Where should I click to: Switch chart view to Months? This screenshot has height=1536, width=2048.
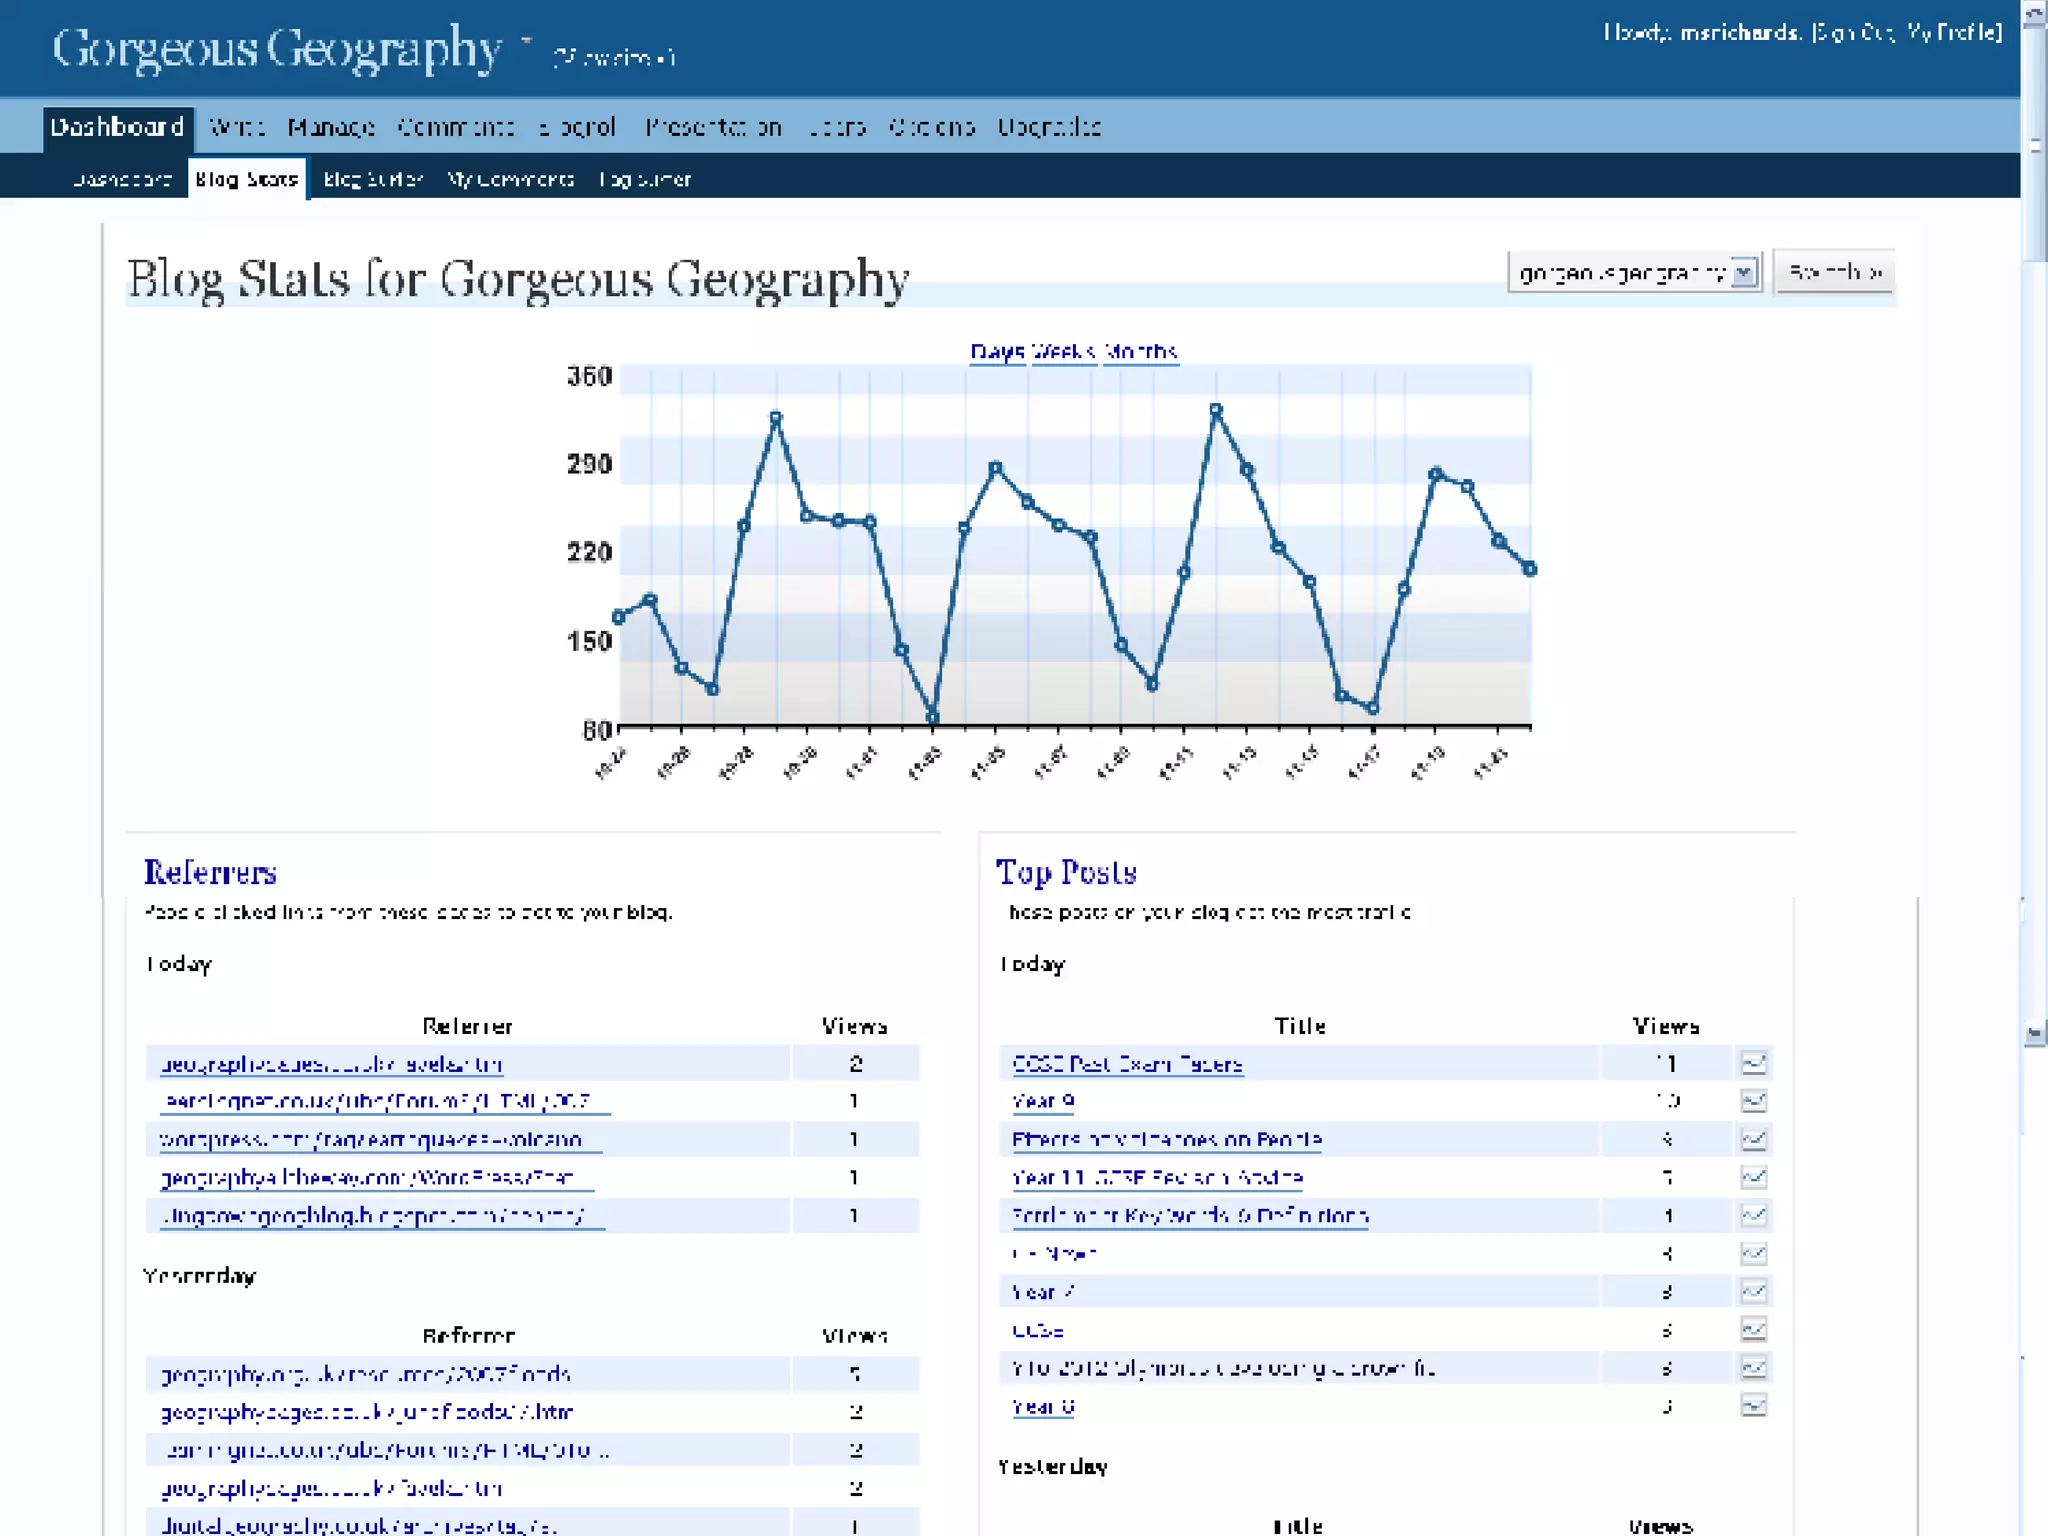point(1141,352)
